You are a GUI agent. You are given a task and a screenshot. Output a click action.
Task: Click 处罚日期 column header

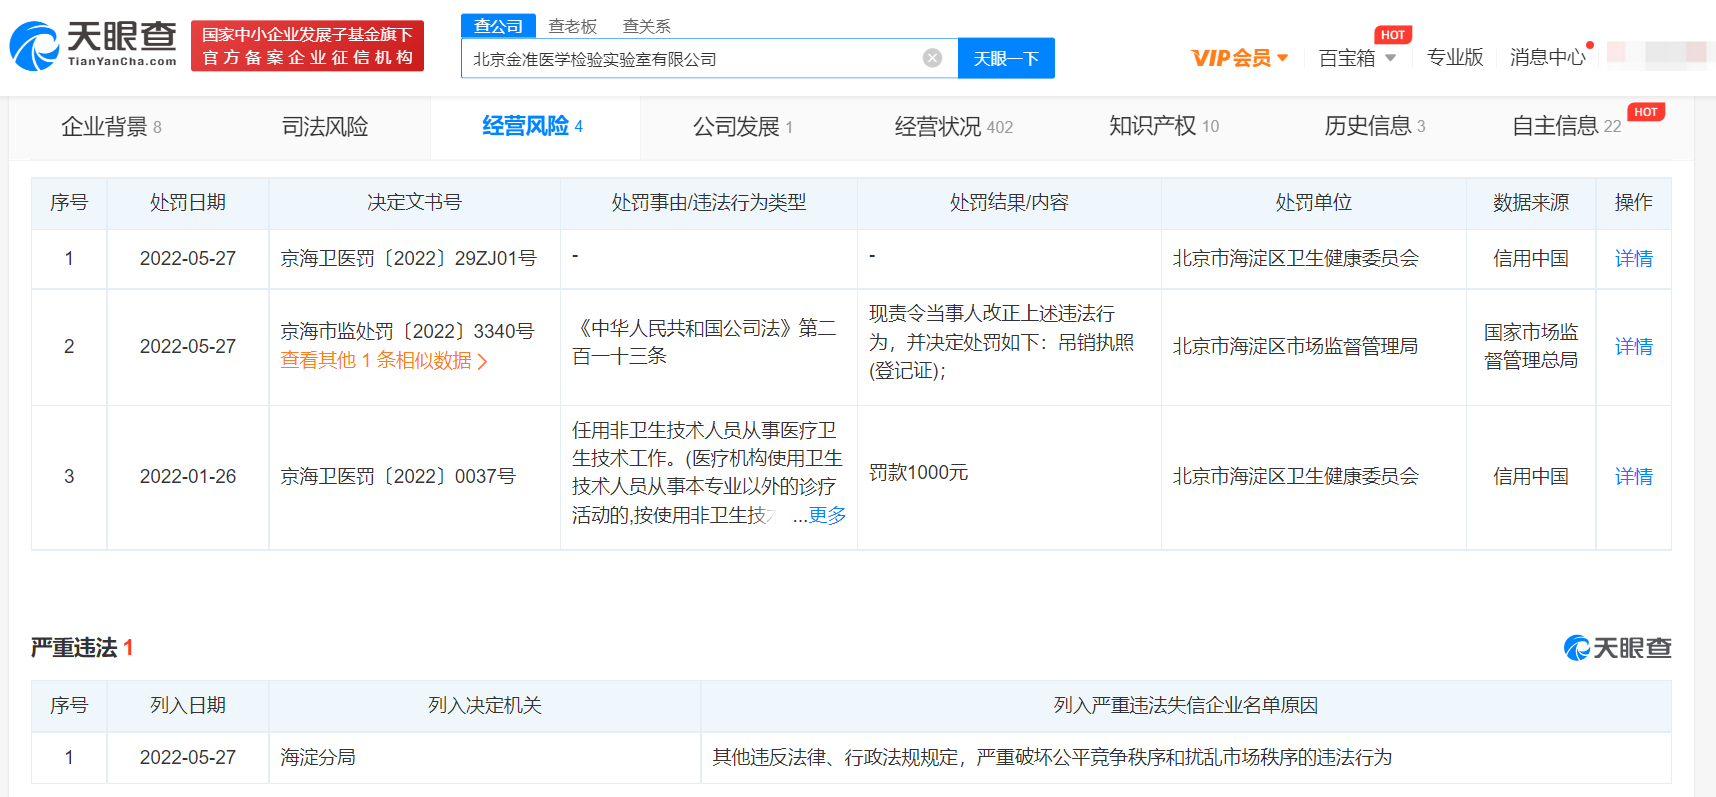187,203
